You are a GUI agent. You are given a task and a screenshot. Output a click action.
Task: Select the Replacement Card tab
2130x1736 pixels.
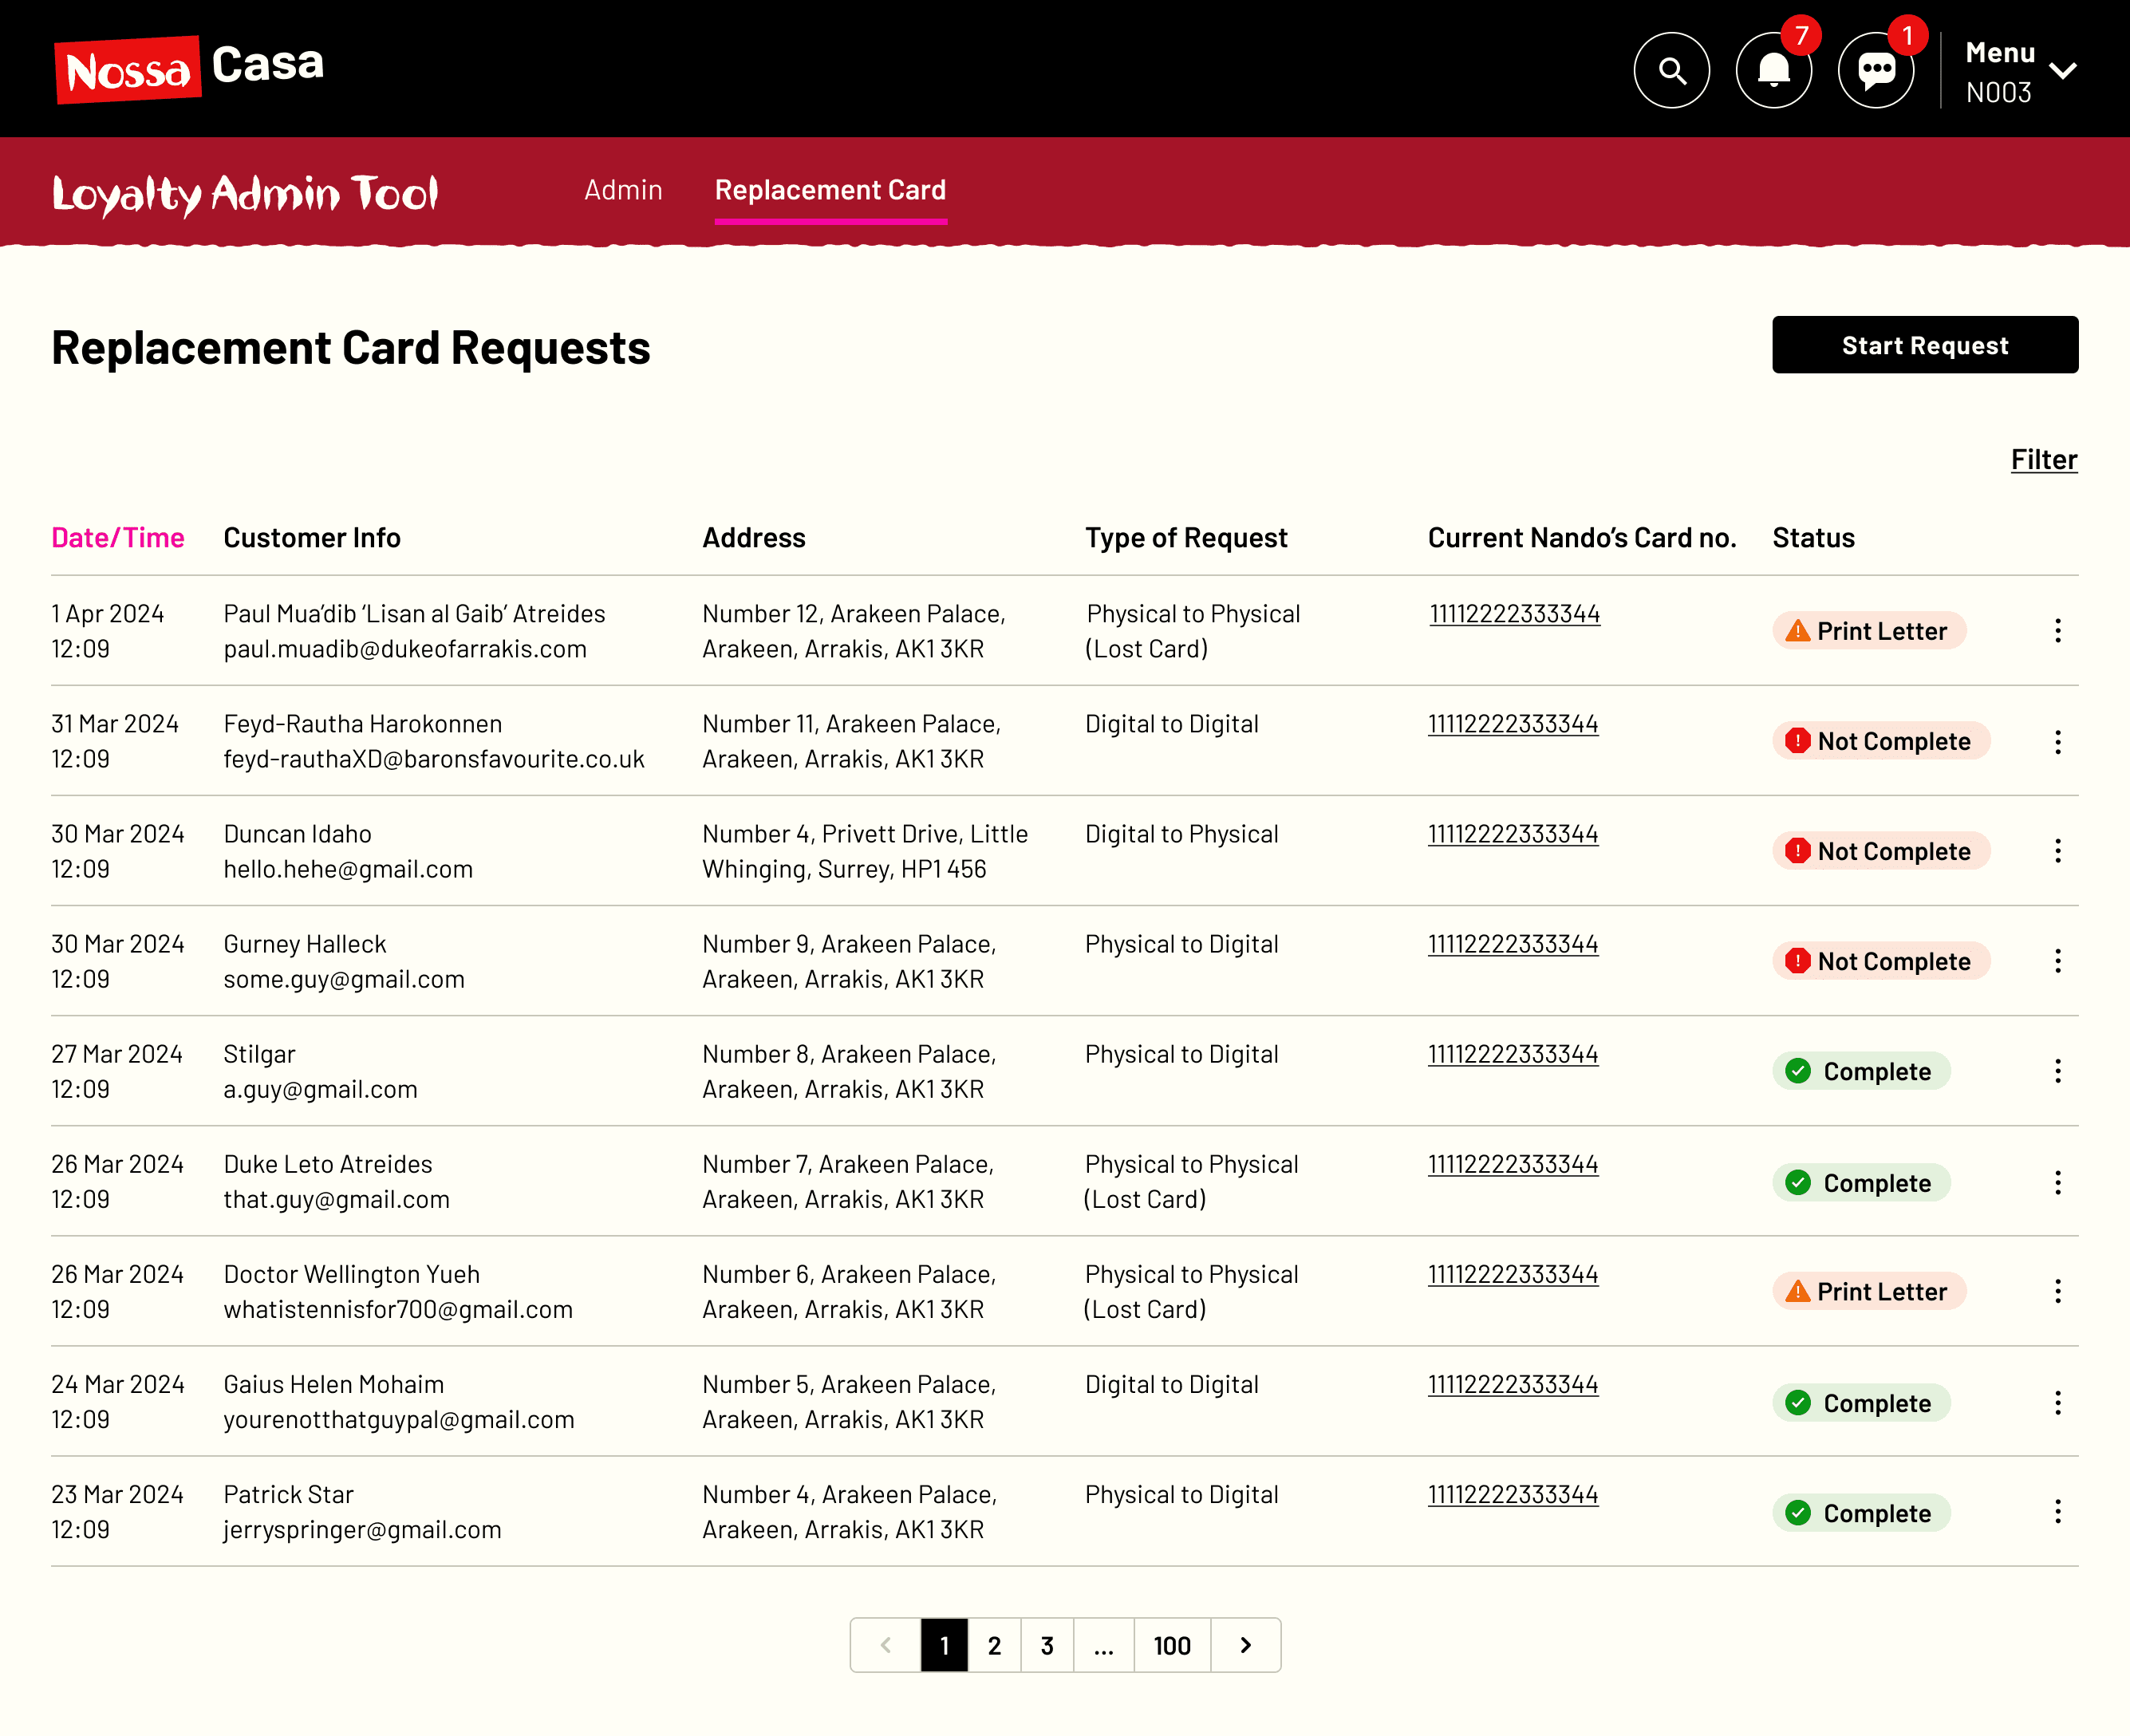pos(830,190)
